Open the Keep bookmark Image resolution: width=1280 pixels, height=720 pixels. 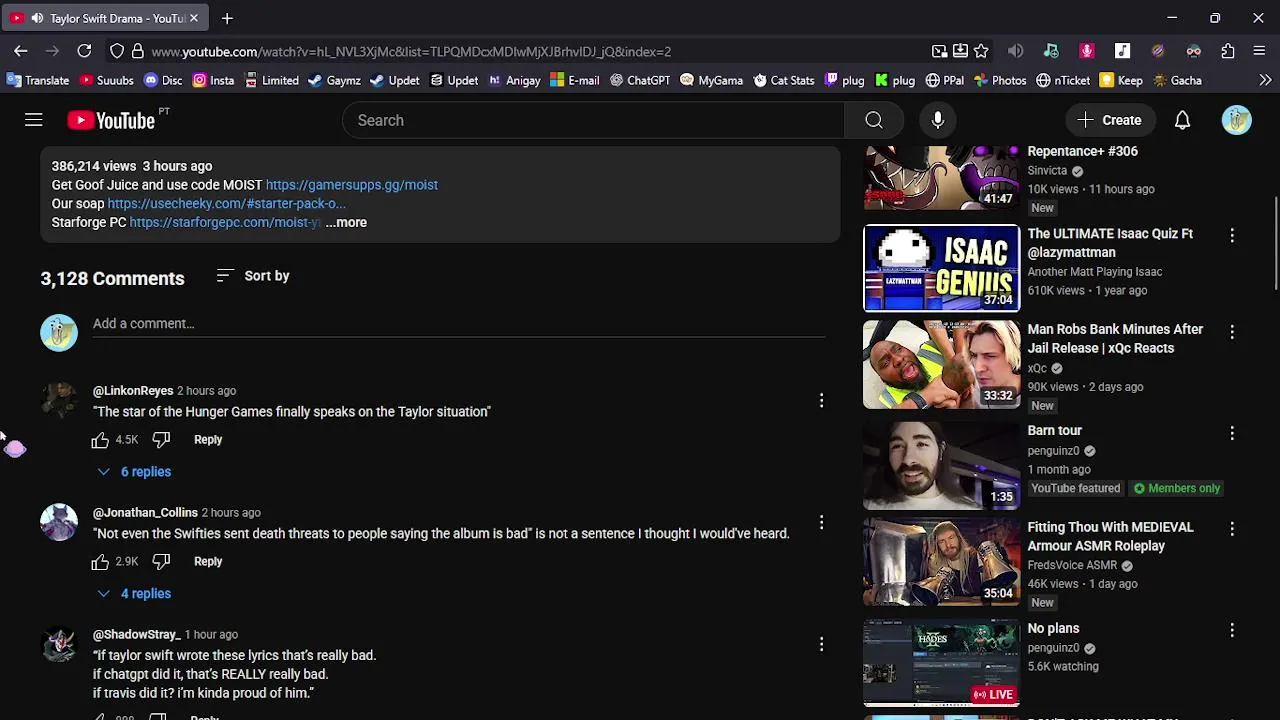click(x=1121, y=80)
